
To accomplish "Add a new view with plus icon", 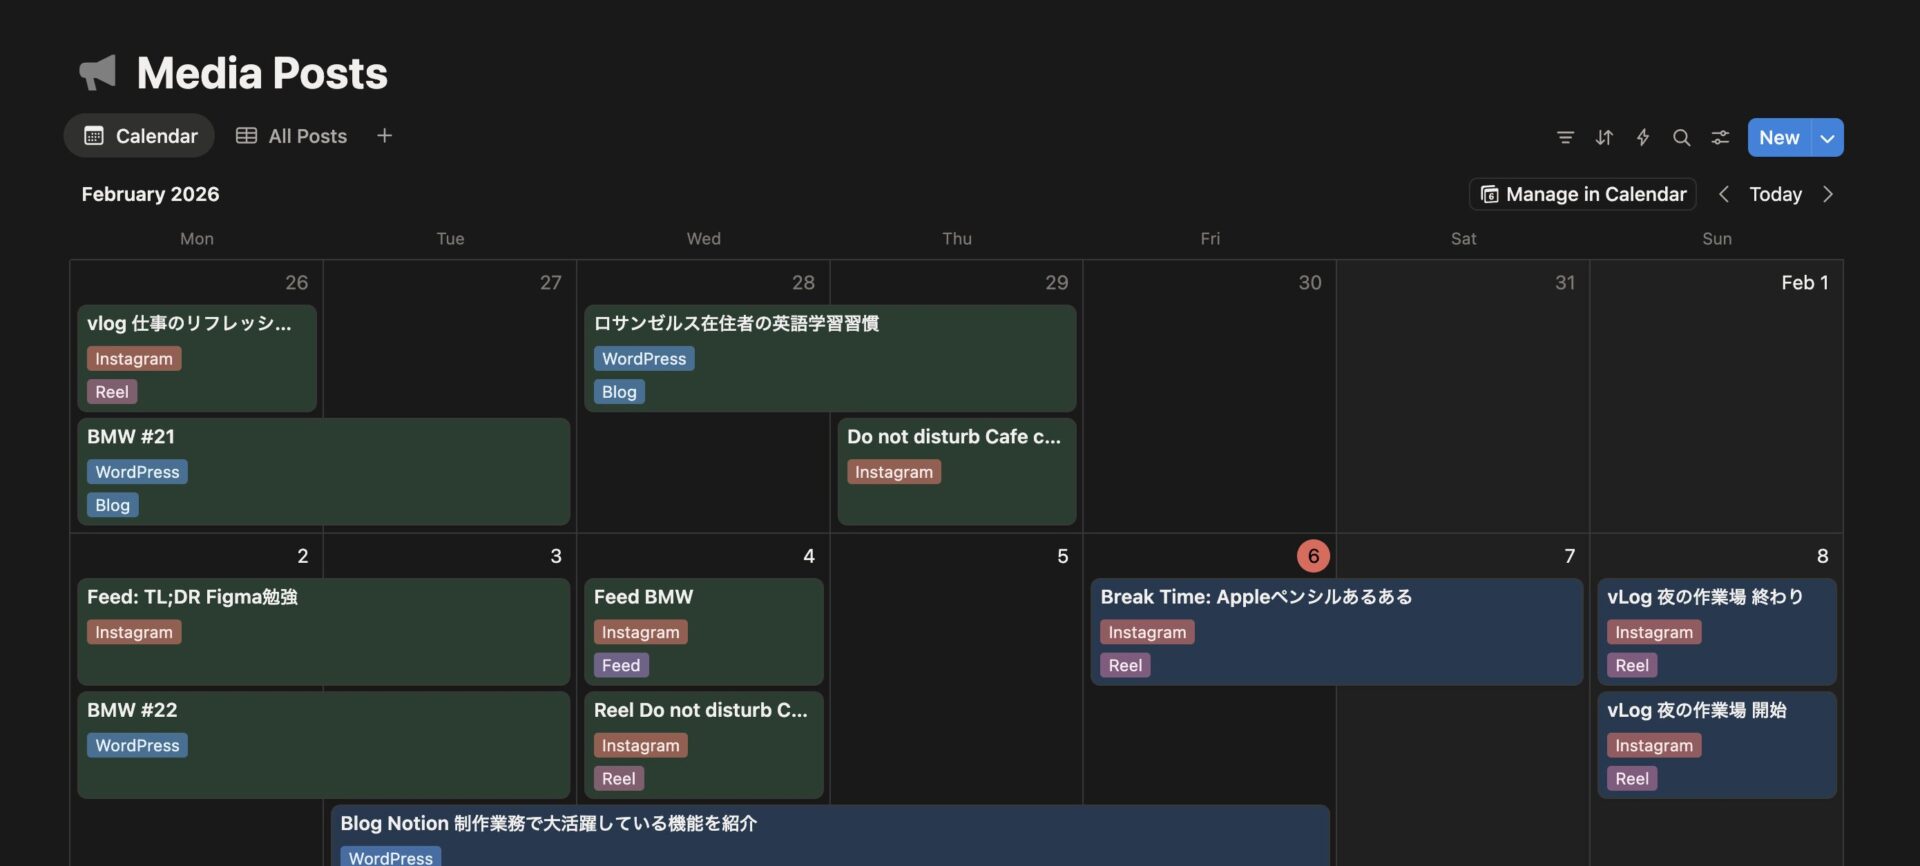I will click(x=384, y=136).
